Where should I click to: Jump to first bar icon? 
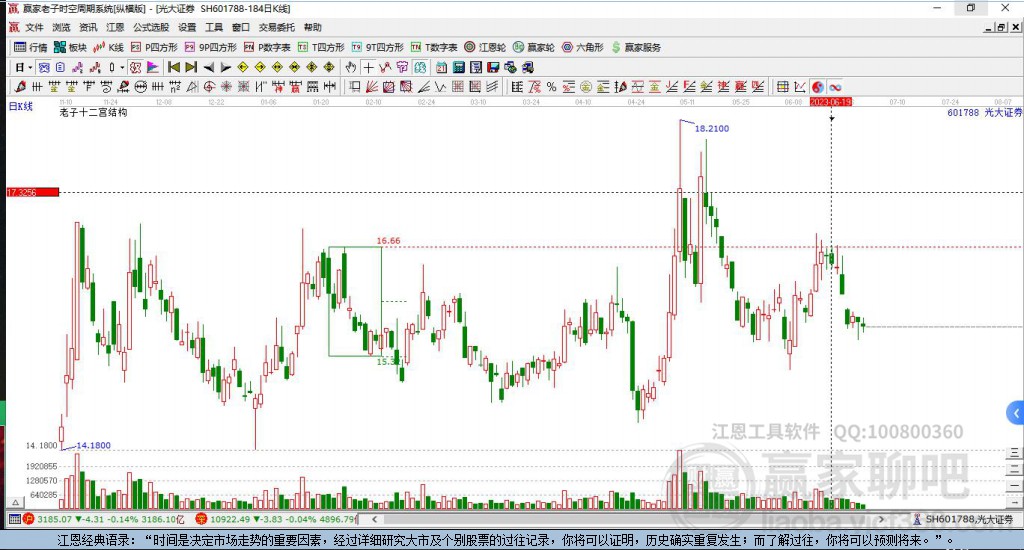[x=174, y=67]
